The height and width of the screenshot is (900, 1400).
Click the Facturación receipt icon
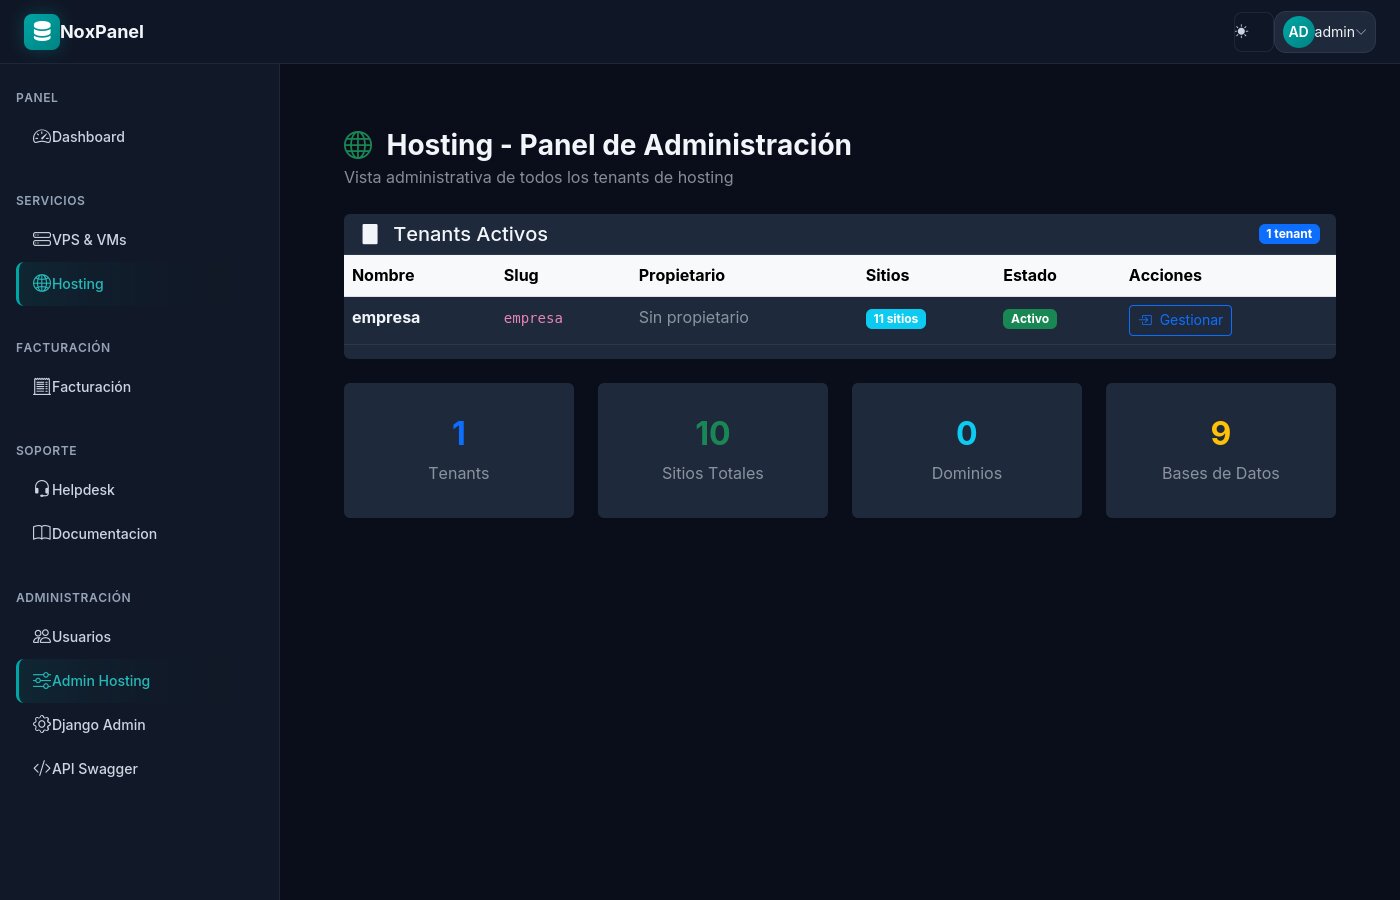click(42, 387)
